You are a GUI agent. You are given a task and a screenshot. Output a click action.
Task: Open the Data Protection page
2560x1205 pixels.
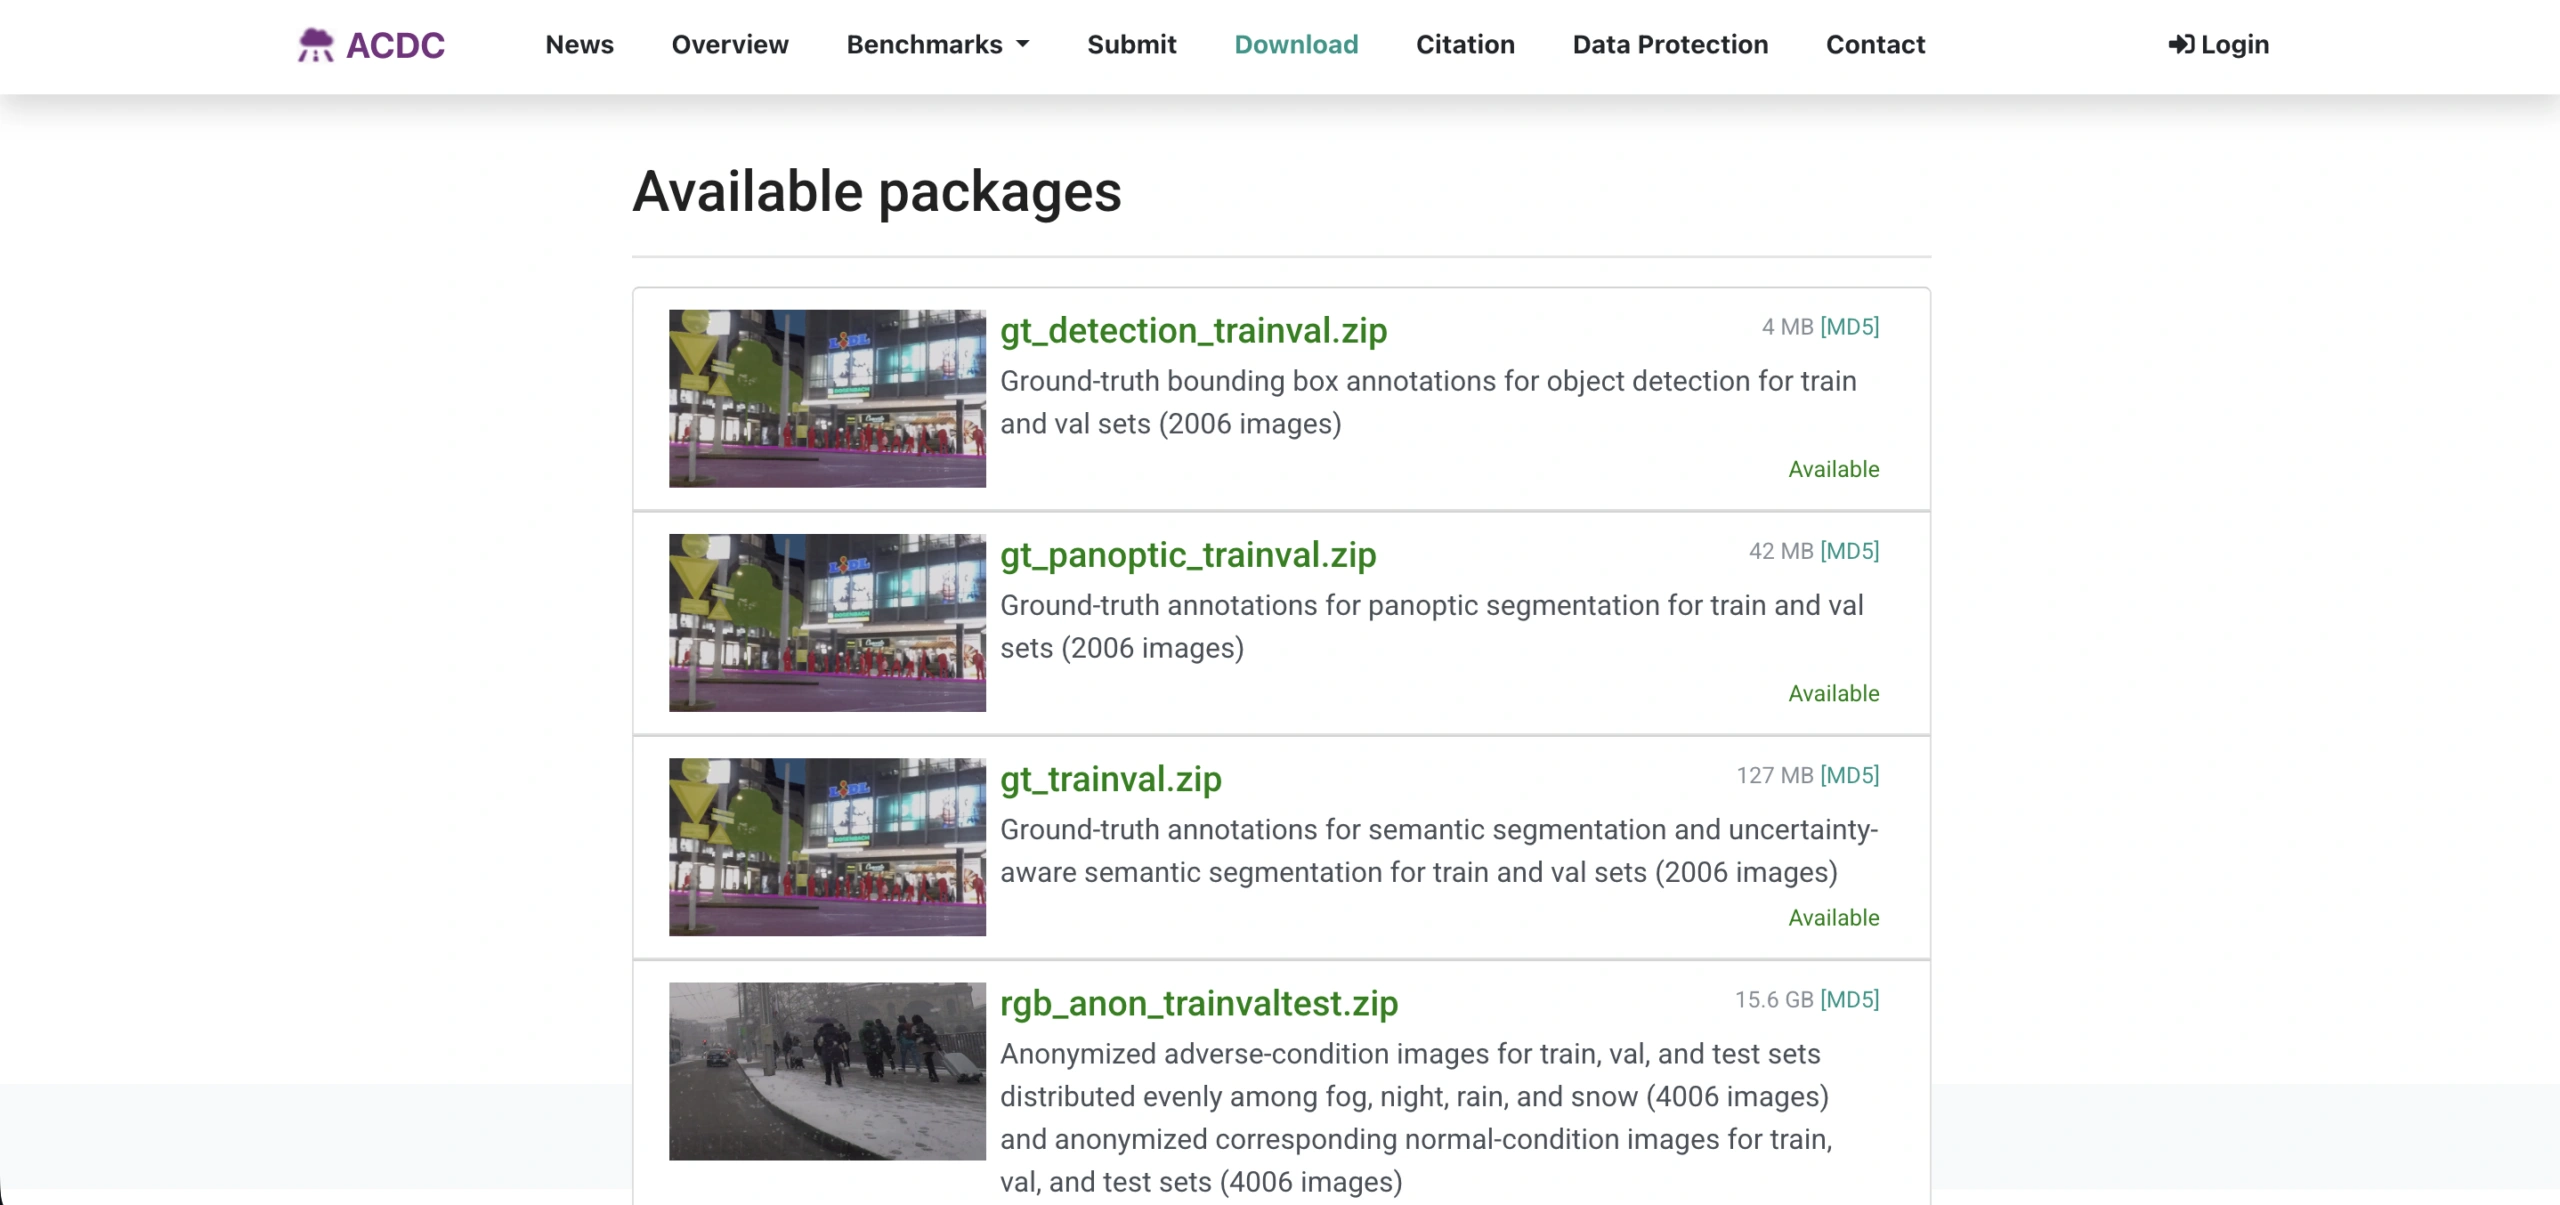pyautogui.click(x=1670, y=45)
